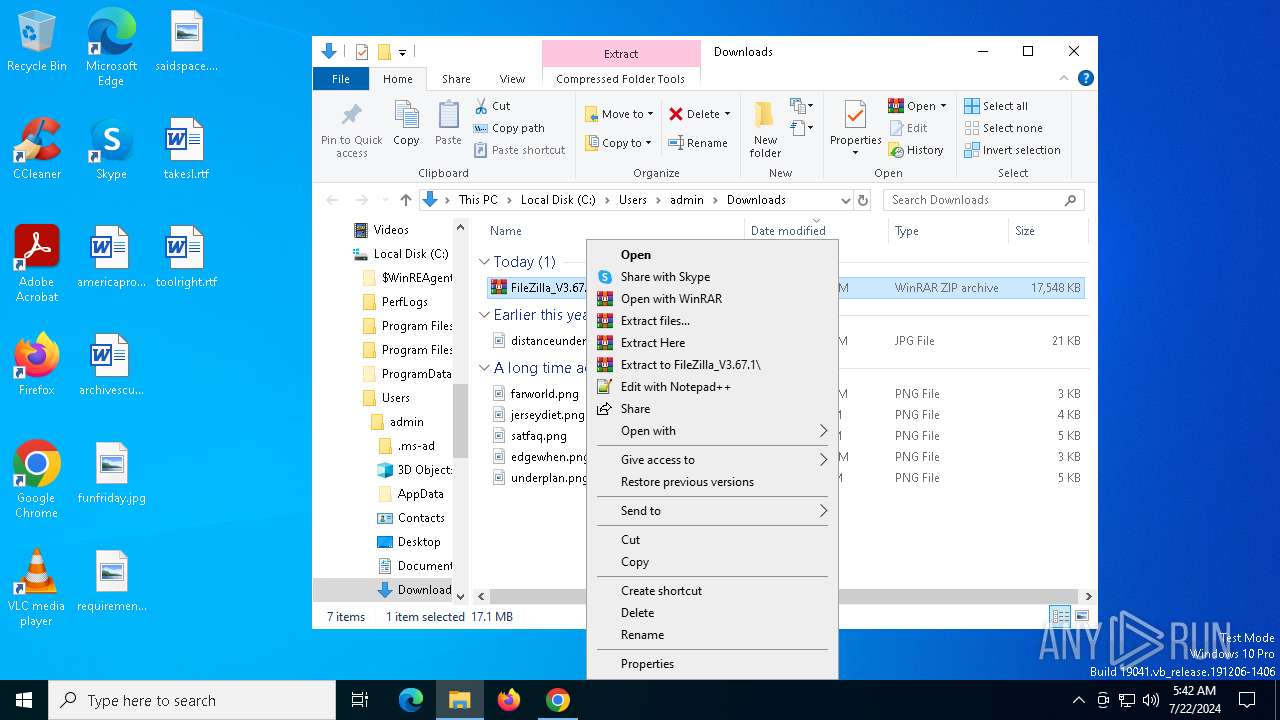1280x720 pixels.
Task: Open the Compressed Folder Tools tab
Action: [621, 79]
